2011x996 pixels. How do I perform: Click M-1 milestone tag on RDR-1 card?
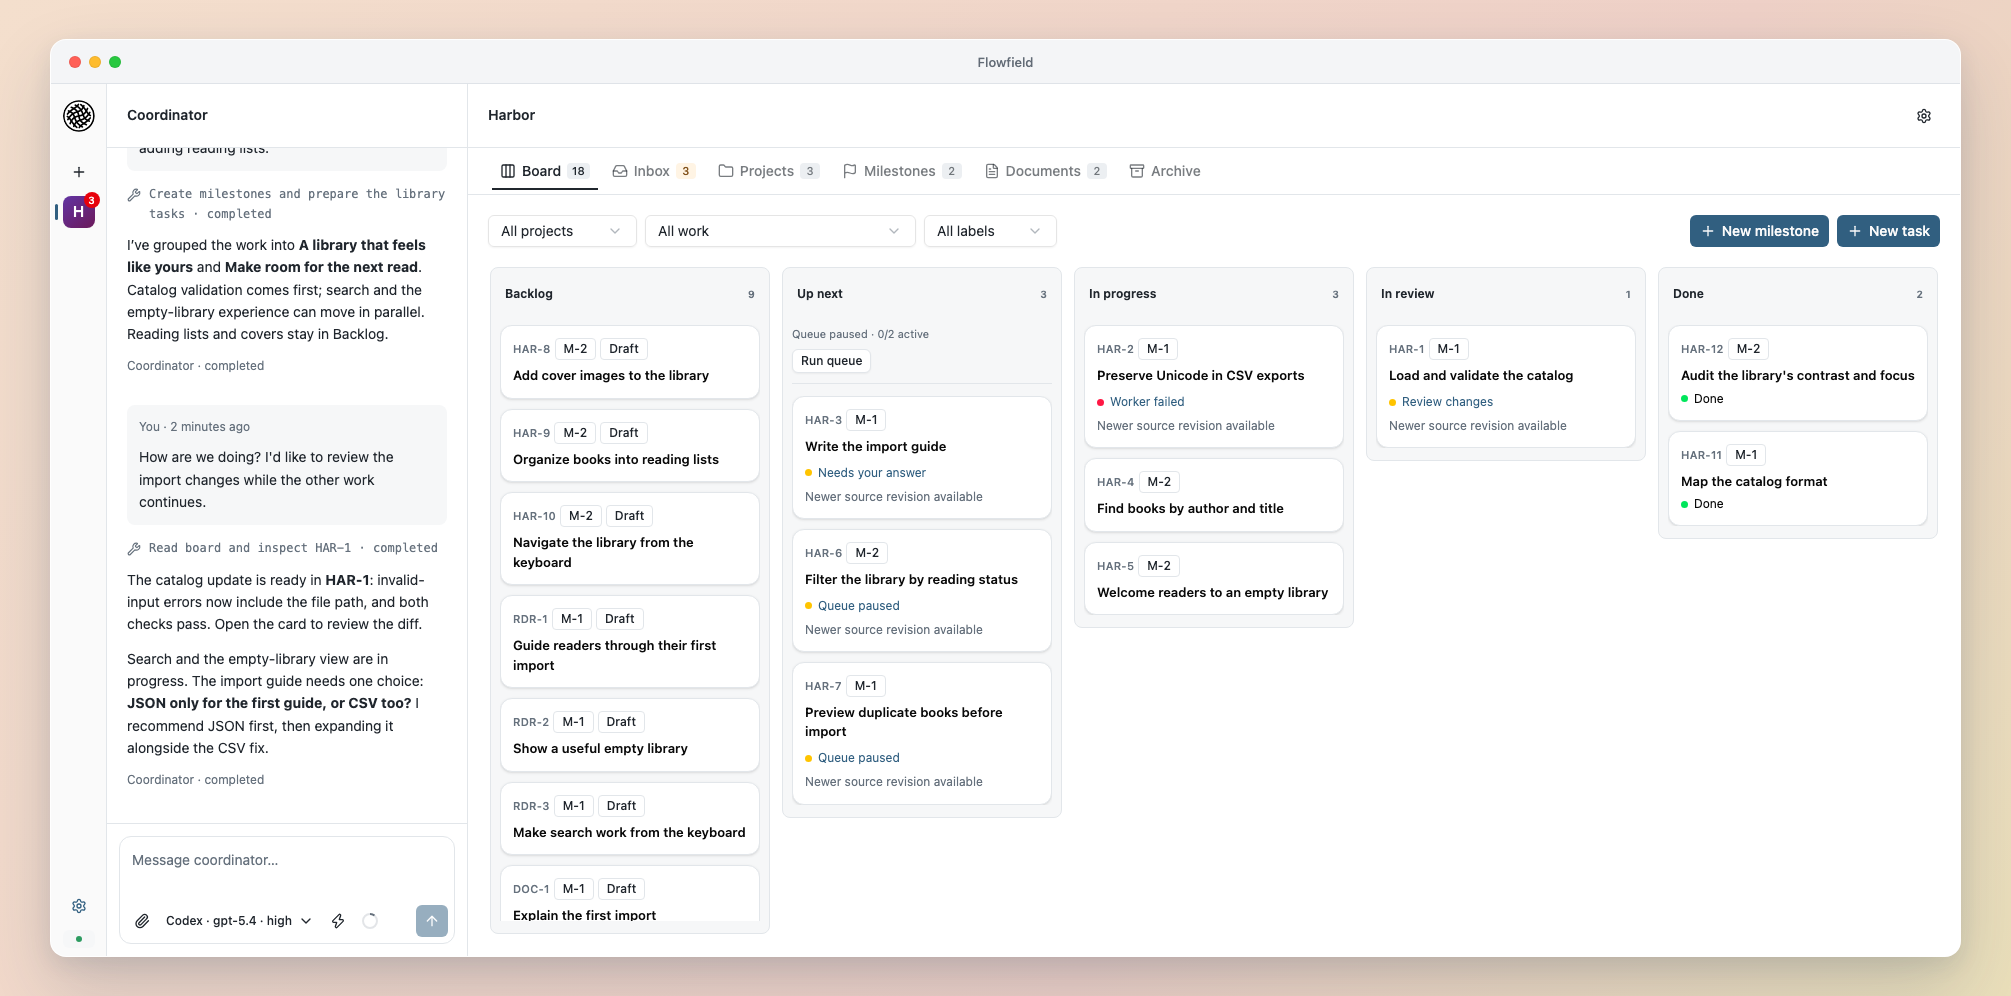point(572,619)
